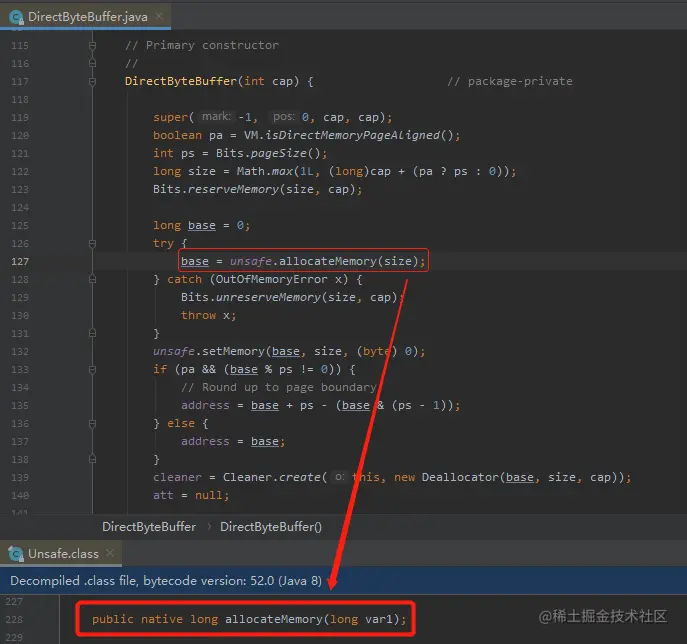687x644 pixels.
Task: Close the Unsafe.class tab
Action: (110, 553)
